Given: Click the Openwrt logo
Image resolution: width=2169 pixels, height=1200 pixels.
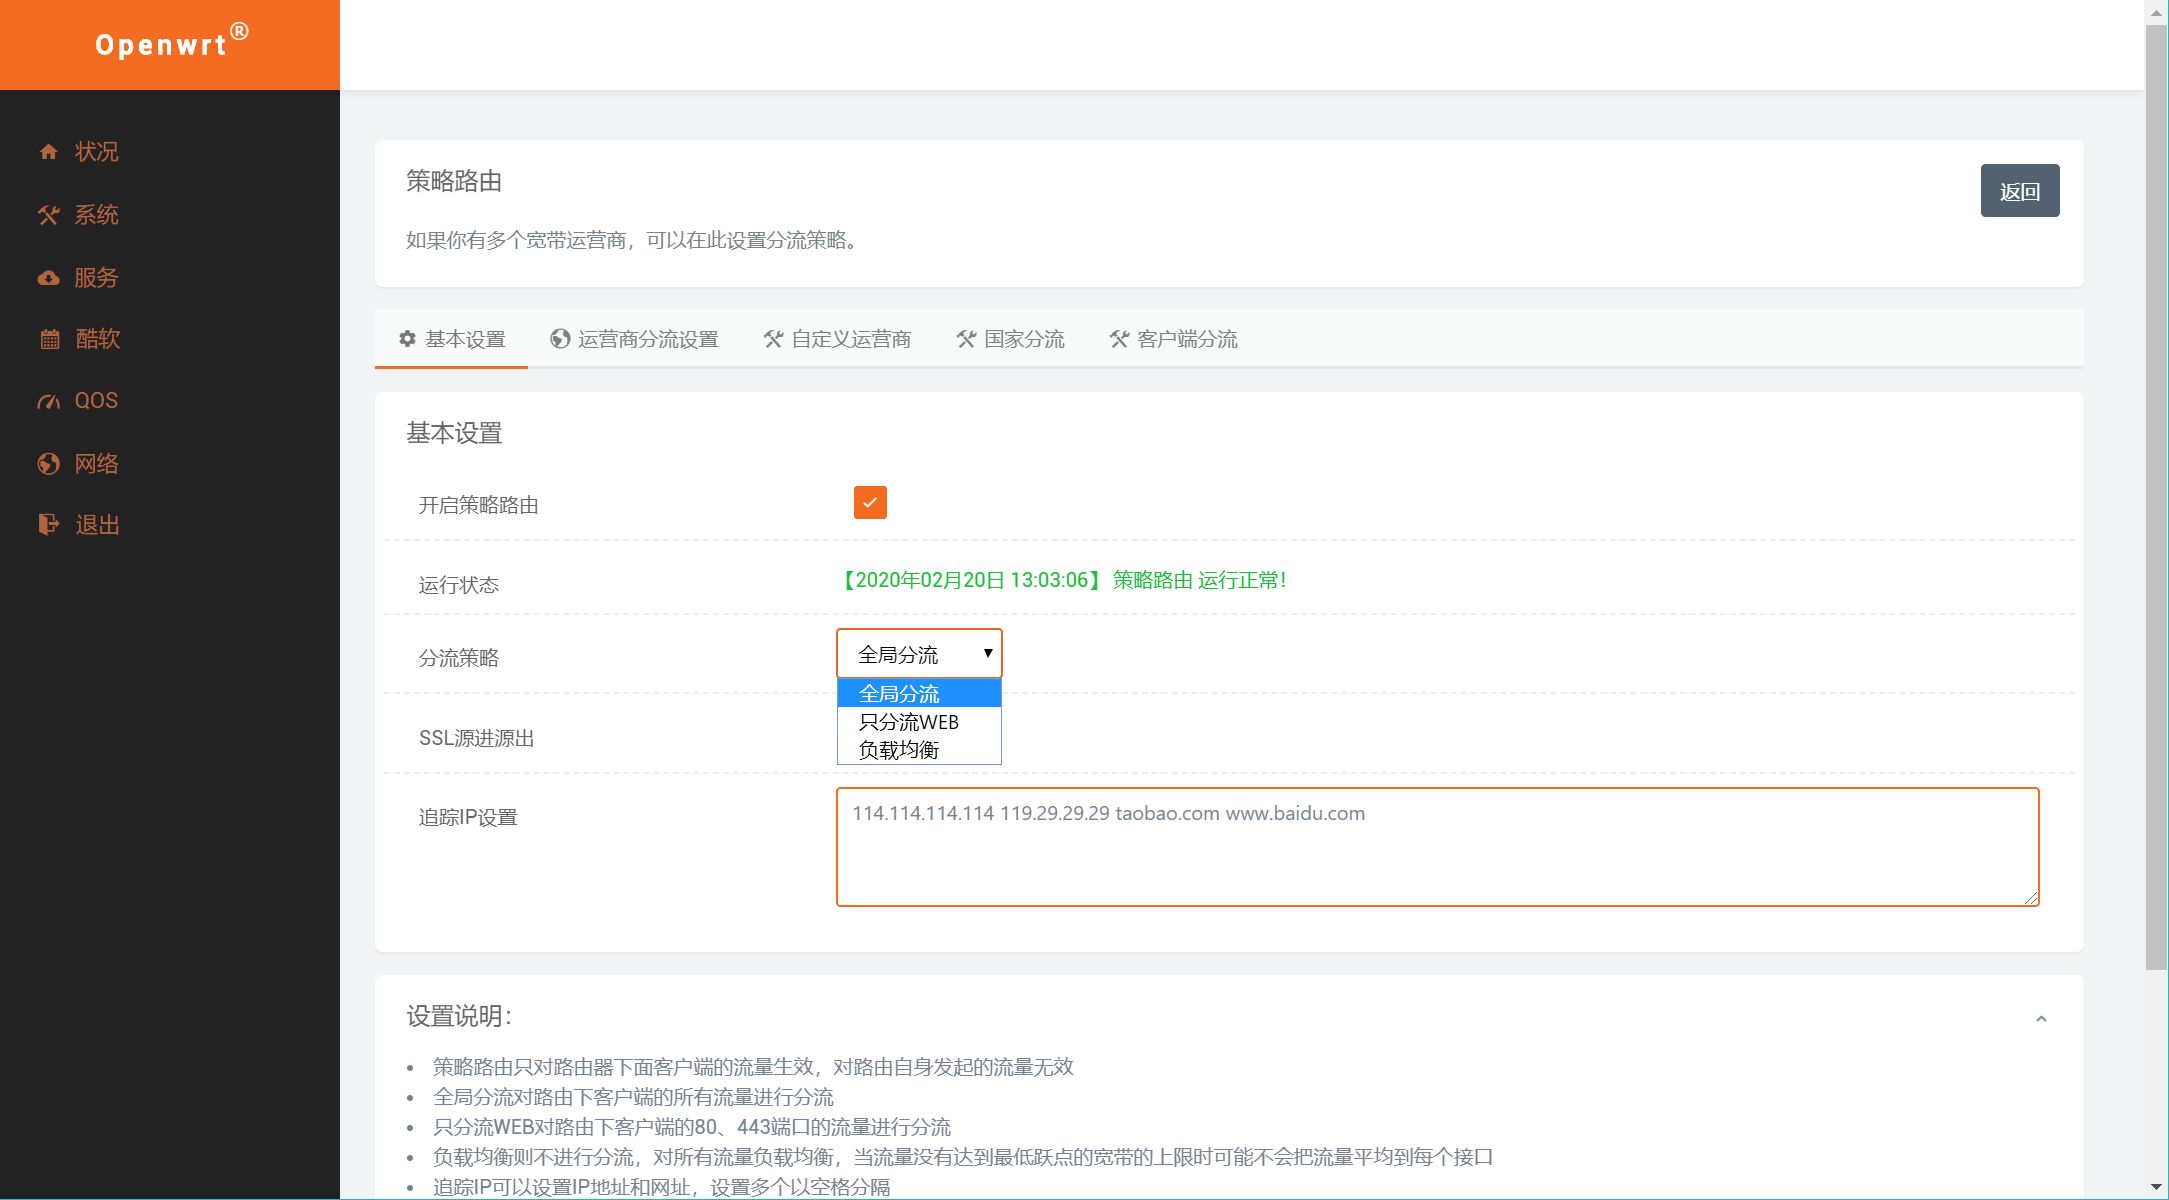Looking at the screenshot, I should point(171,42).
